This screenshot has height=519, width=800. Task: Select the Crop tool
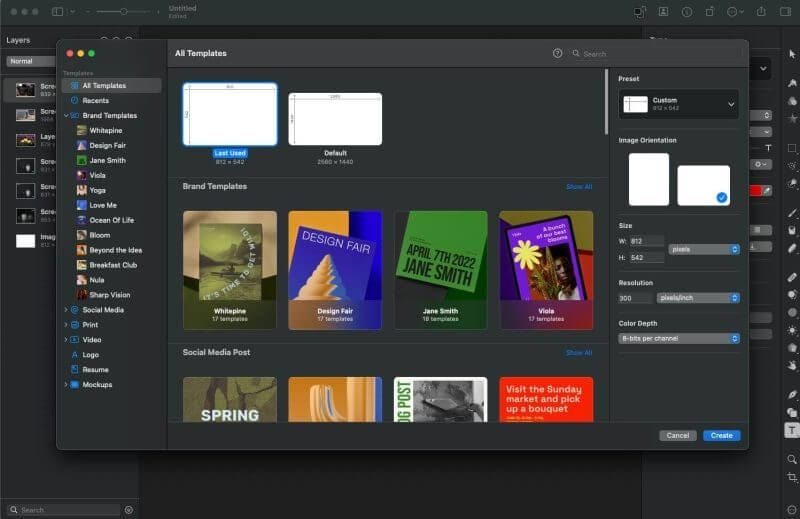click(792, 477)
